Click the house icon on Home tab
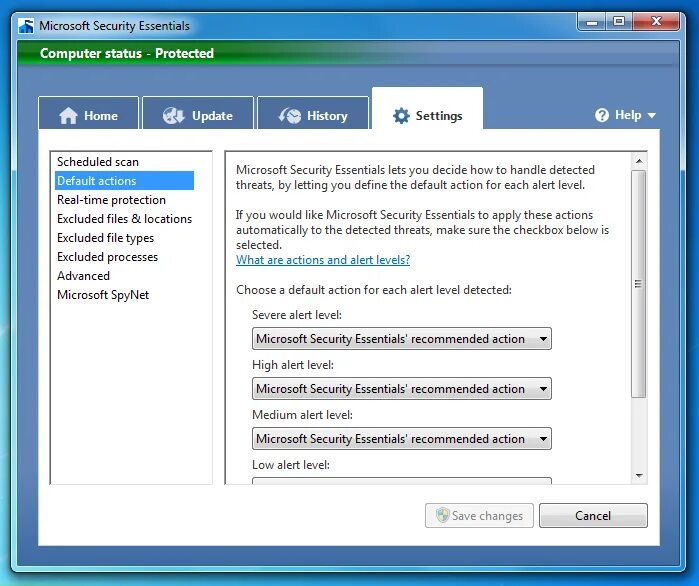The image size is (699, 586). (68, 116)
